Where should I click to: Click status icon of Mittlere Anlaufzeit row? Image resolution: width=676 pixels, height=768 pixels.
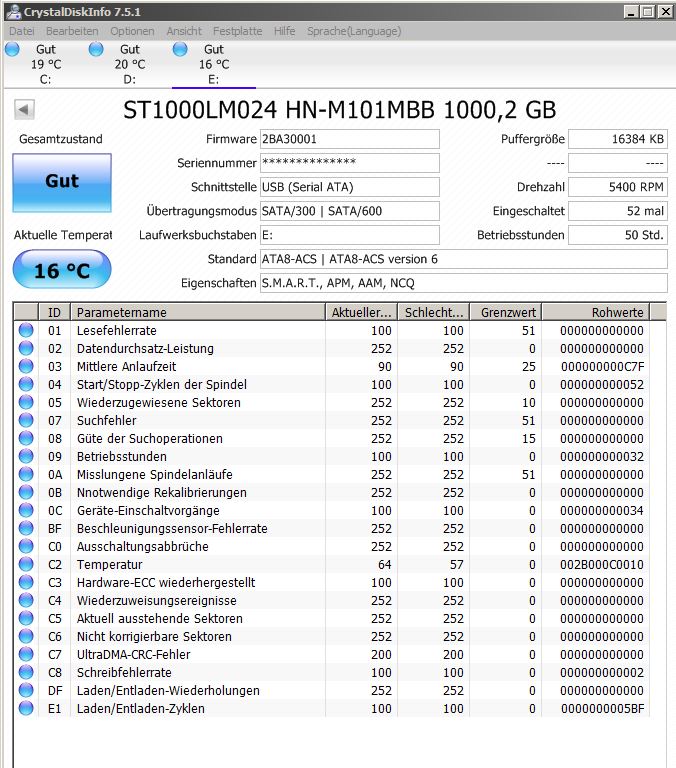pyautogui.click(x=26, y=366)
